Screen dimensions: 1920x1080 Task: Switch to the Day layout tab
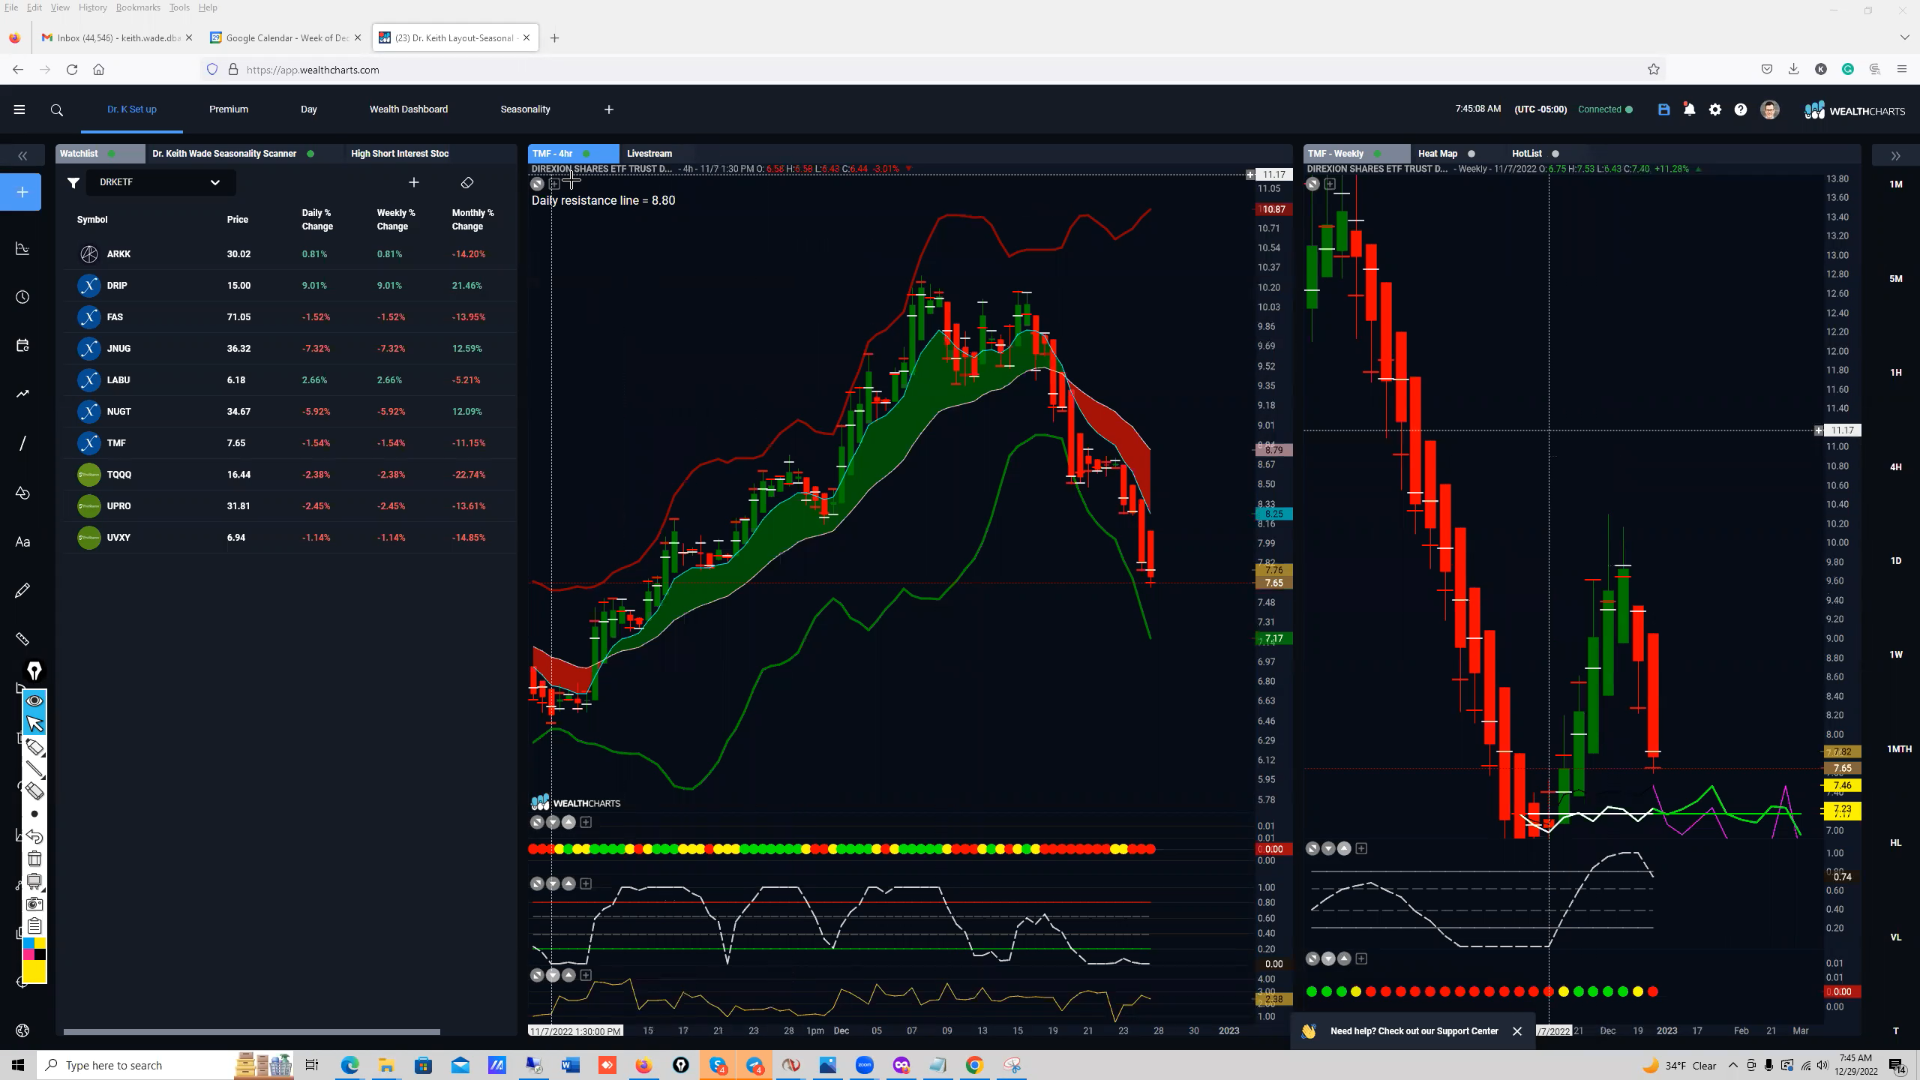point(309,110)
